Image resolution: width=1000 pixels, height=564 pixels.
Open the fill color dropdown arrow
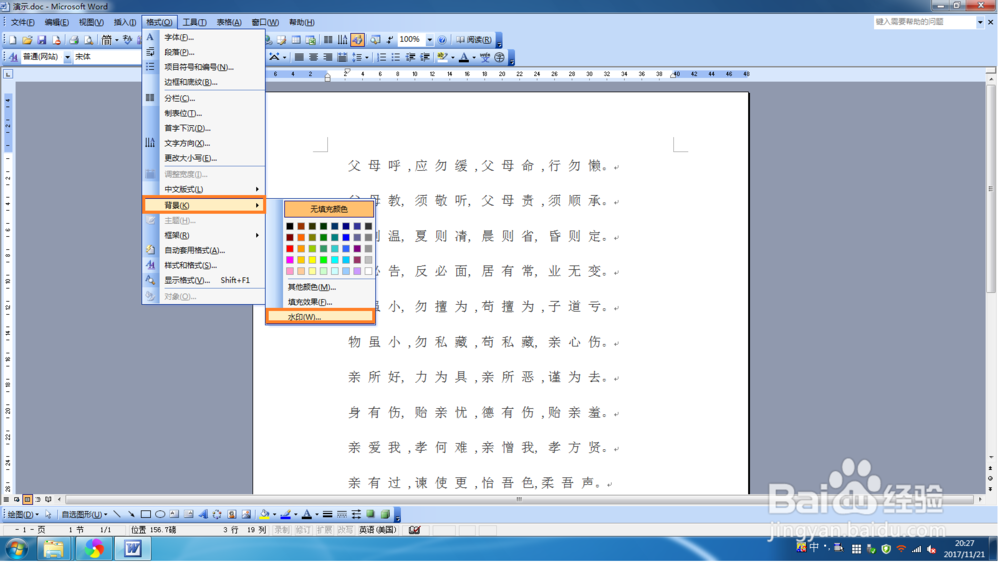click(274, 515)
